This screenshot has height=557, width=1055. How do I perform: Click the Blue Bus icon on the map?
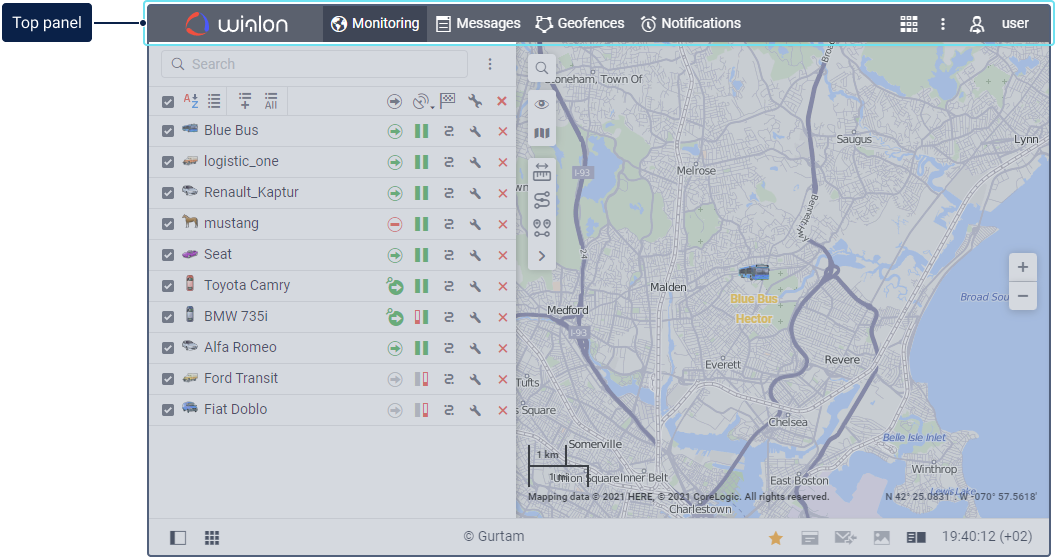tap(754, 272)
